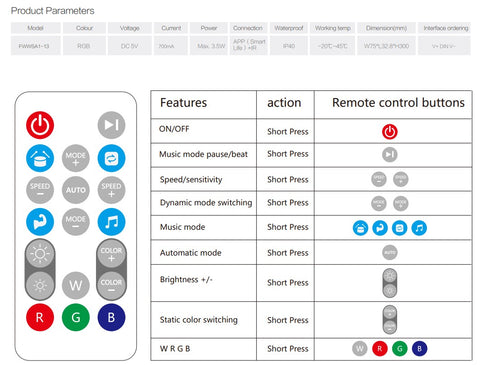Click the blue music note button on the remote

[111, 222]
